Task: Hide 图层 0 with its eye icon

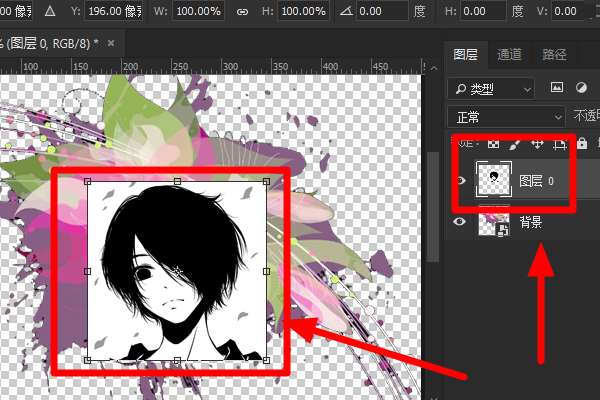Action: click(x=461, y=180)
